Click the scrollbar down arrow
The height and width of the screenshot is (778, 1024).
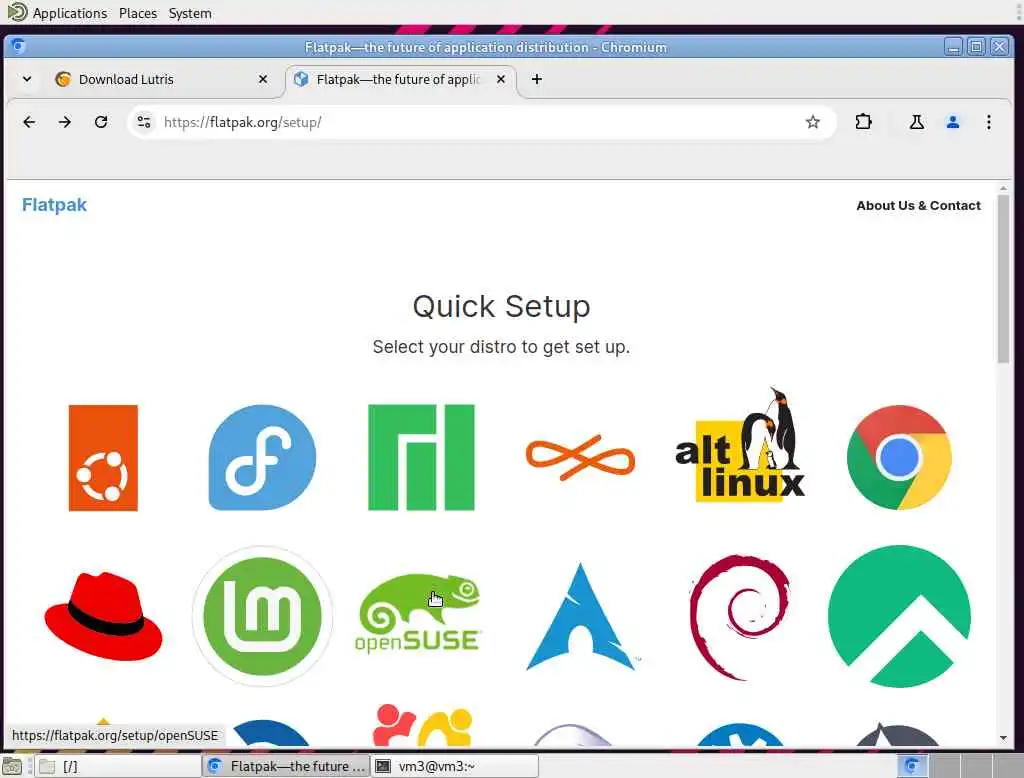tap(1003, 738)
